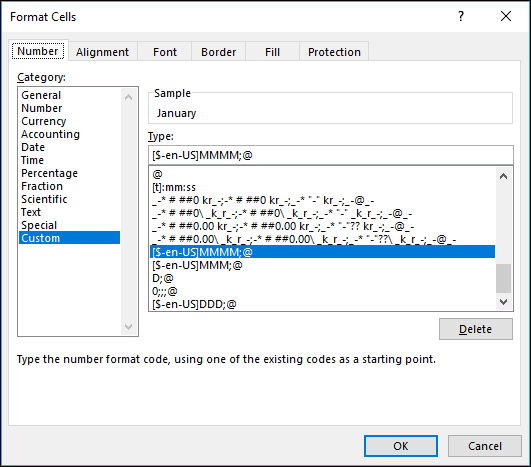Click the Type format code input field
Screen dimensions: 531x467
coord(331,155)
